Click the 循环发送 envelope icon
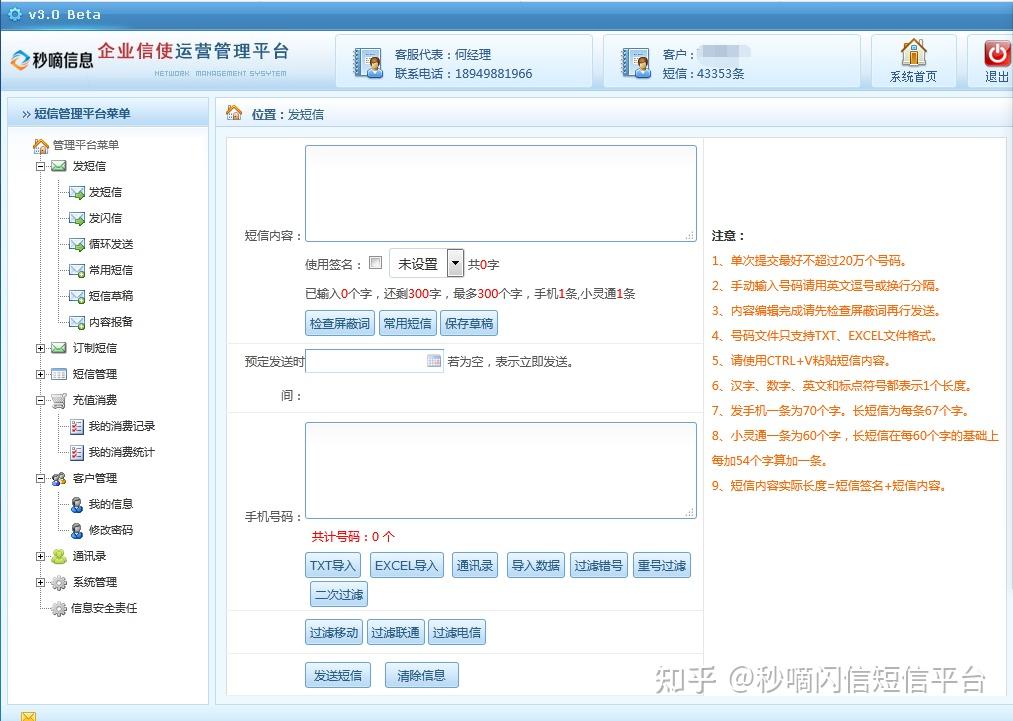This screenshot has height=721, width=1013. pyautogui.click(x=77, y=244)
